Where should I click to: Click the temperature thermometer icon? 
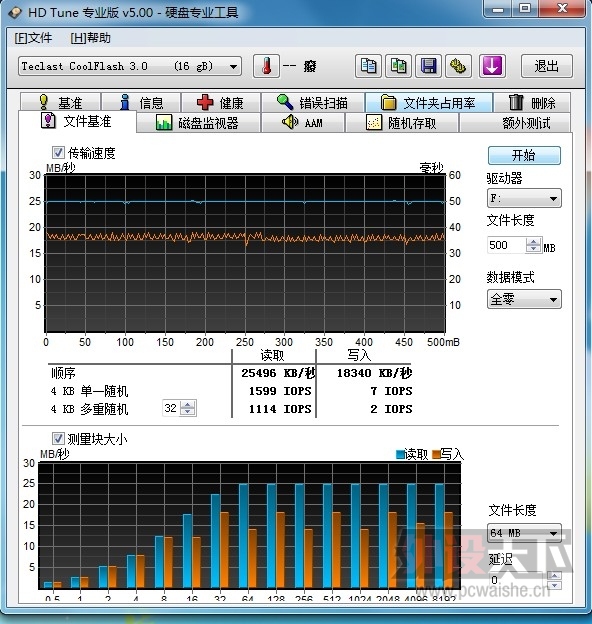[x=266, y=66]
